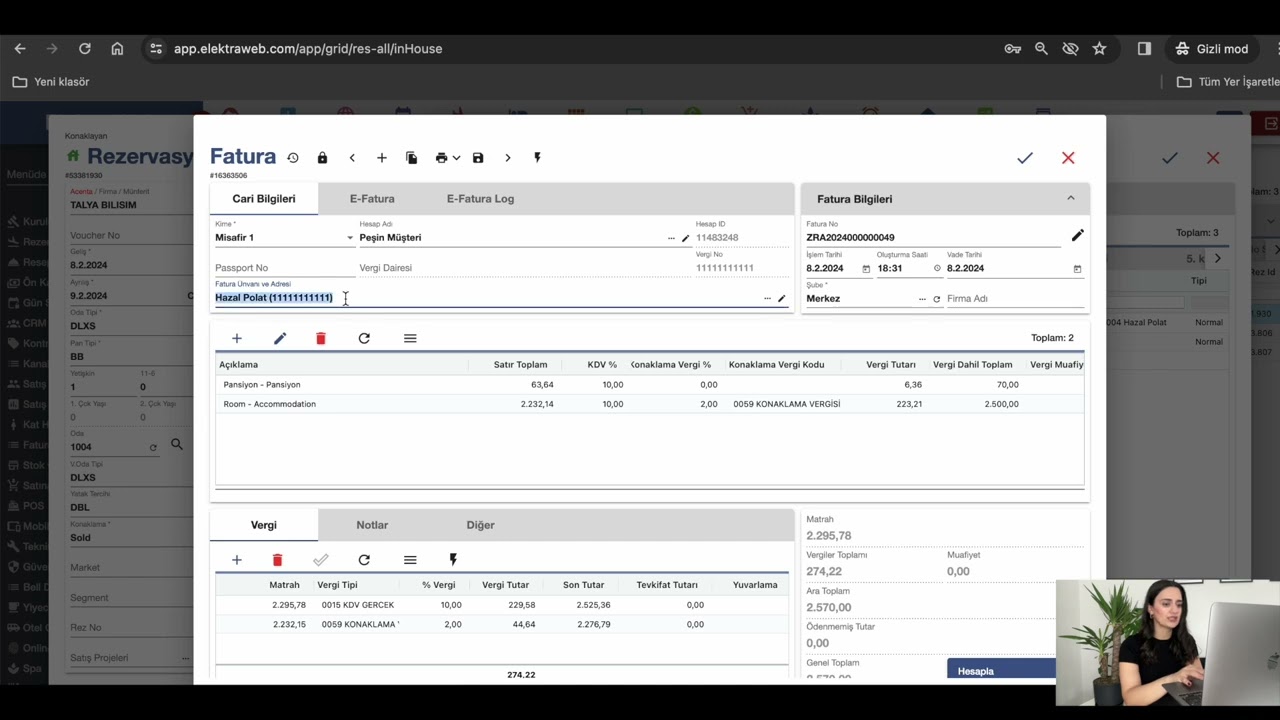Confirm the Fatura dialog with checkmark
The height and width of the screenshot is (720, 1280).
tap(1025, 158)
